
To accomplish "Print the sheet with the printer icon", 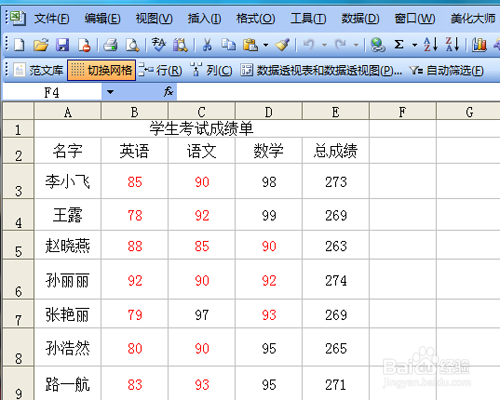I will pos(110,44).
